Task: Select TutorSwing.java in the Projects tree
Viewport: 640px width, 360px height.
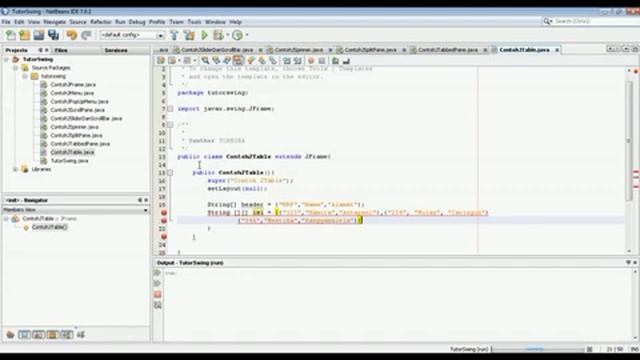Action: coord(69,161)
